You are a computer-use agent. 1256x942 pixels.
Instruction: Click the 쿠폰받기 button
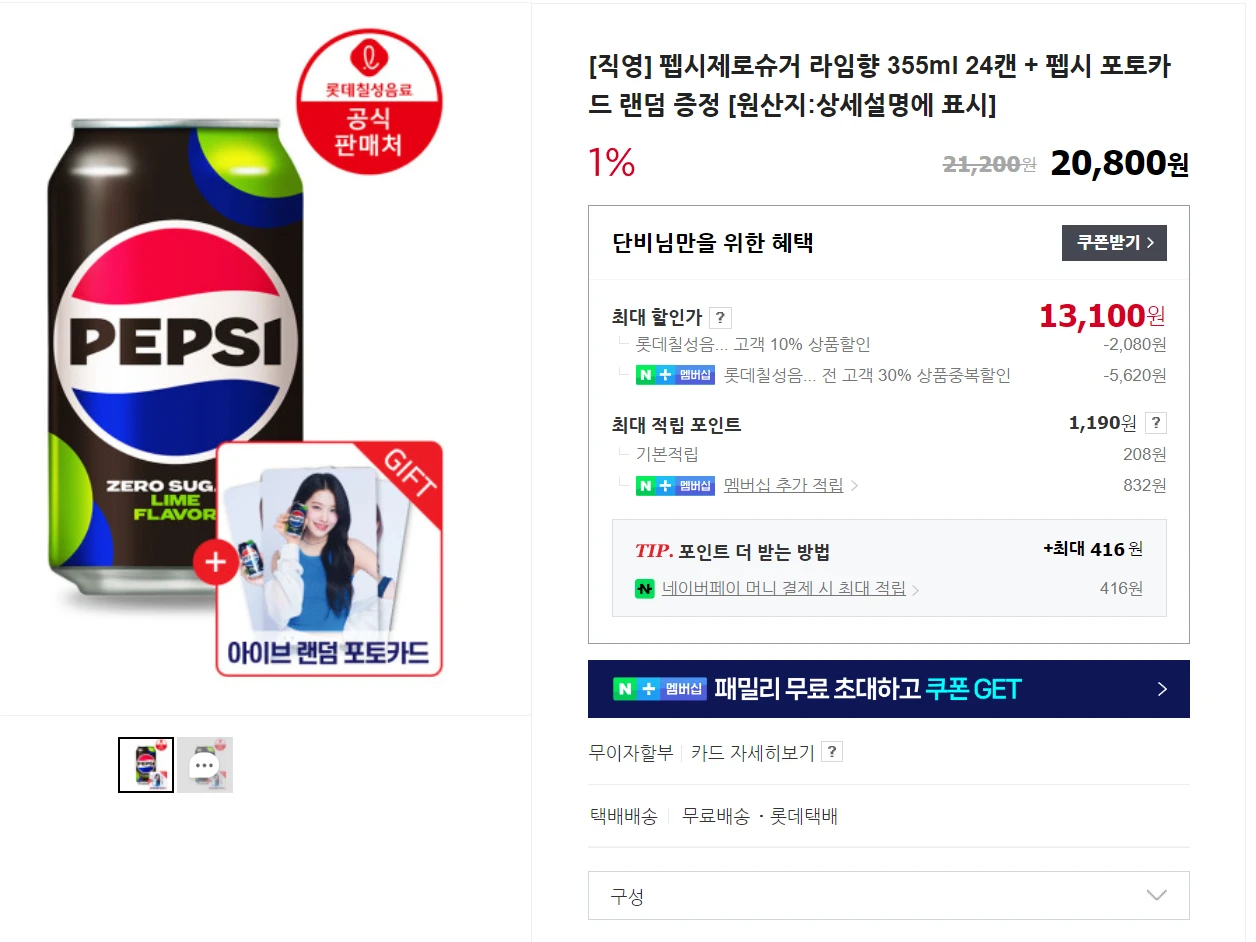coord(1114,243)
